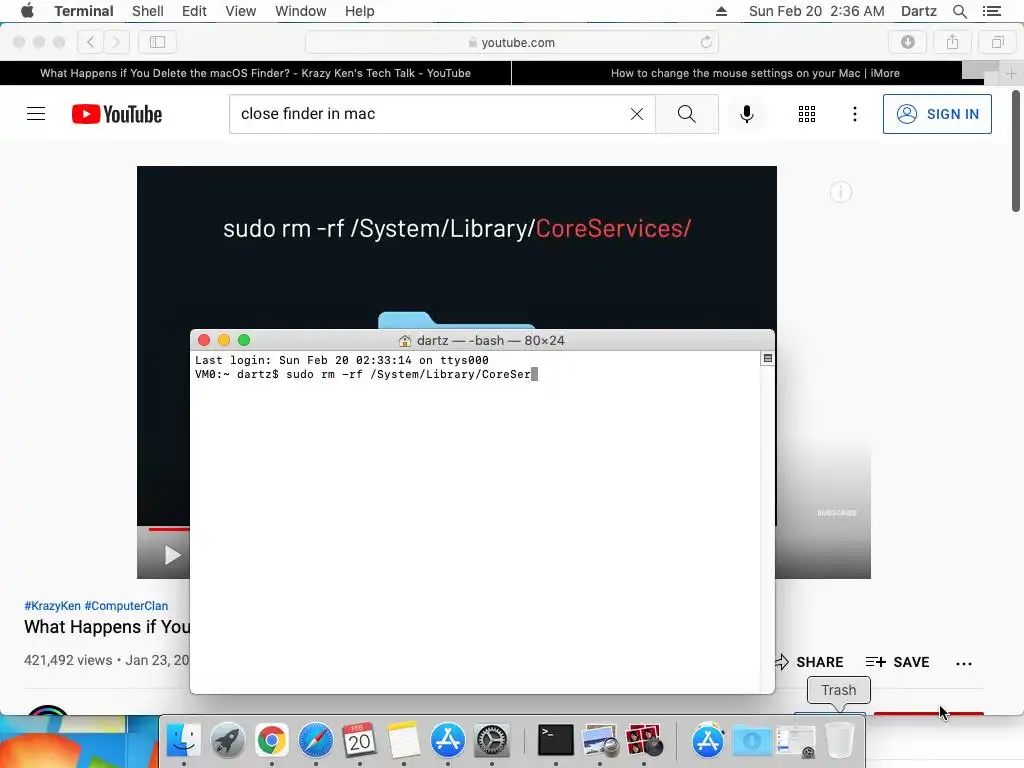Open Launchpad from the Dock
This screenshot has width=1024, height=768.
coord(228,741)
